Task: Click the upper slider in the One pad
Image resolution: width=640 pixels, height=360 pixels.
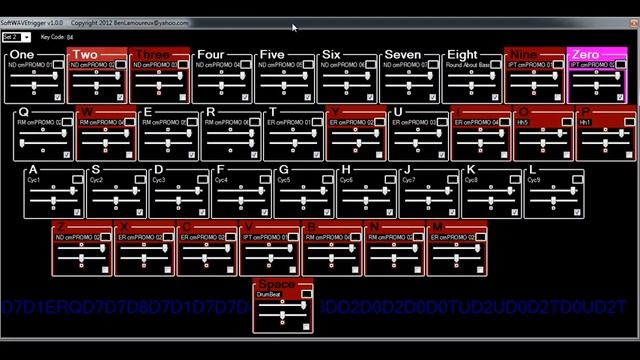Action: pos(34,76)
